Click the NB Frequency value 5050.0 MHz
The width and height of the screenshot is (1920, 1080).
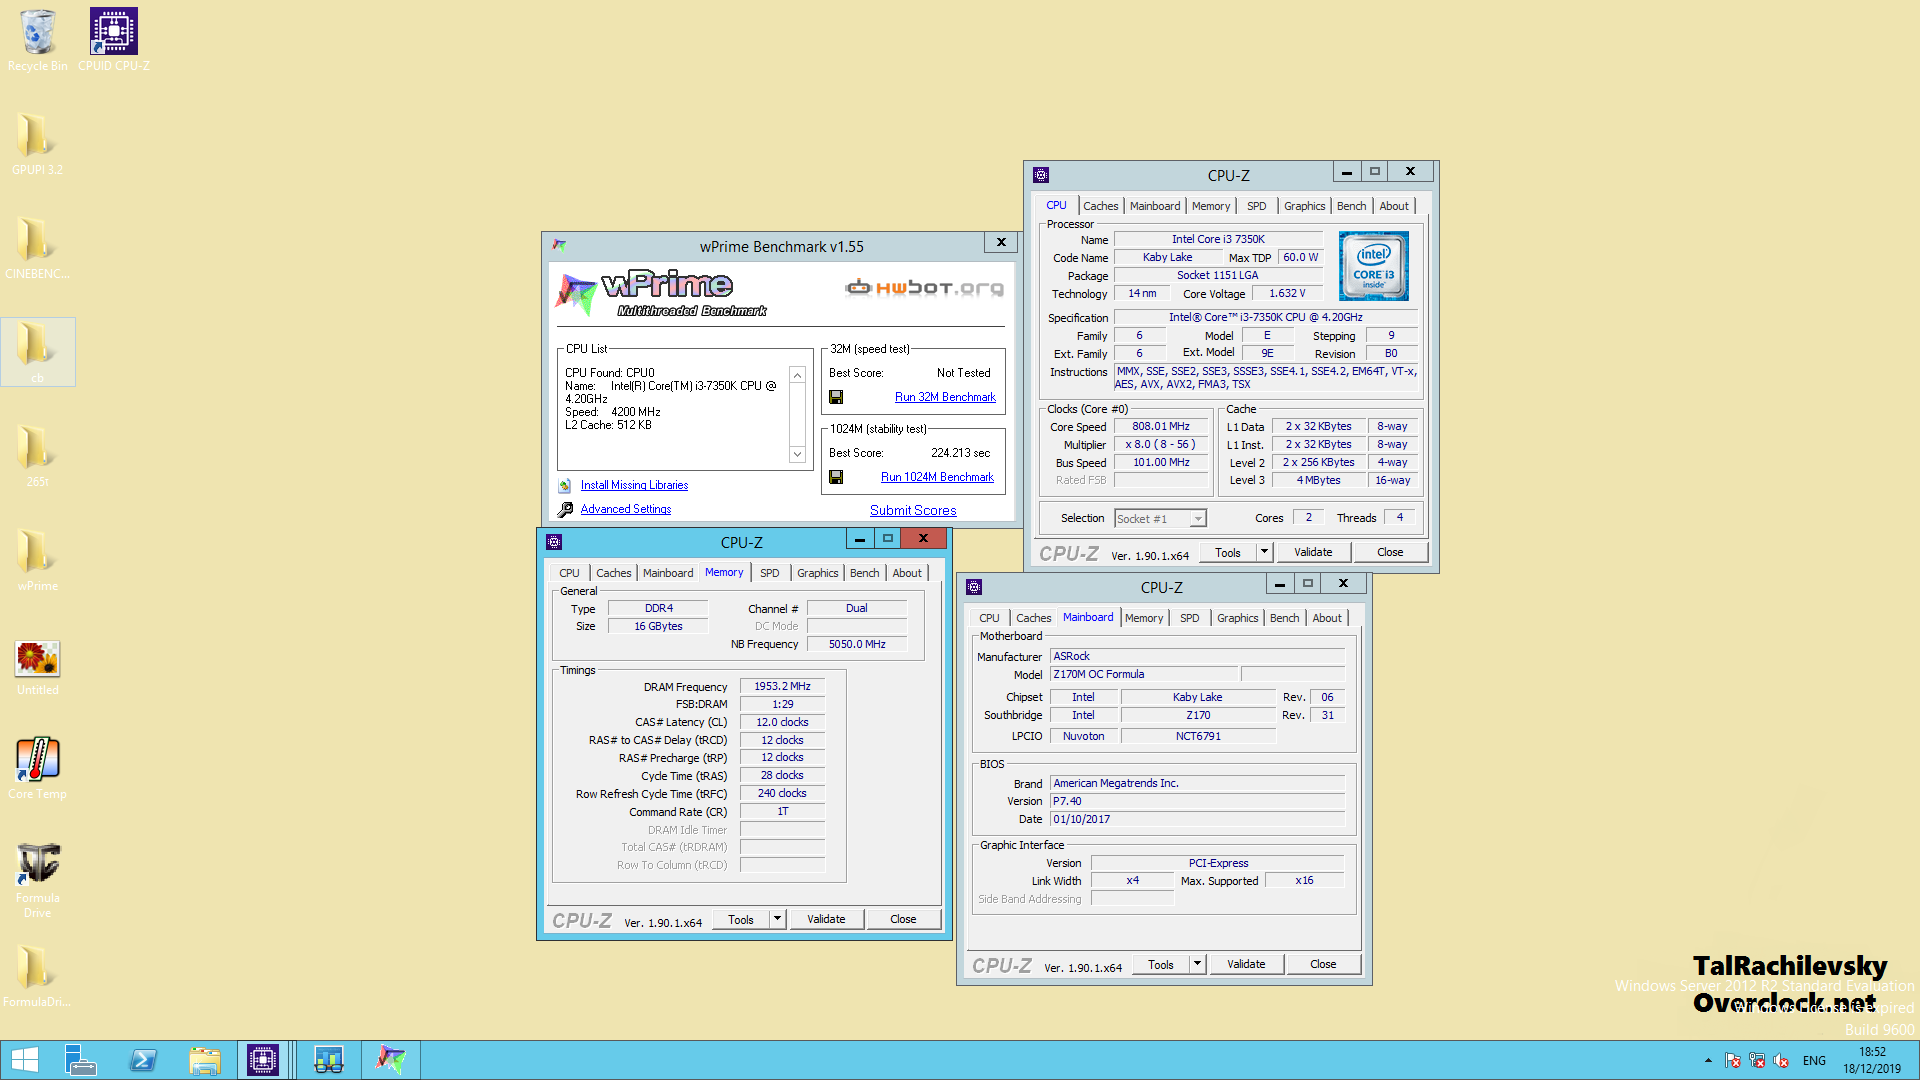[x=857, y=644]
